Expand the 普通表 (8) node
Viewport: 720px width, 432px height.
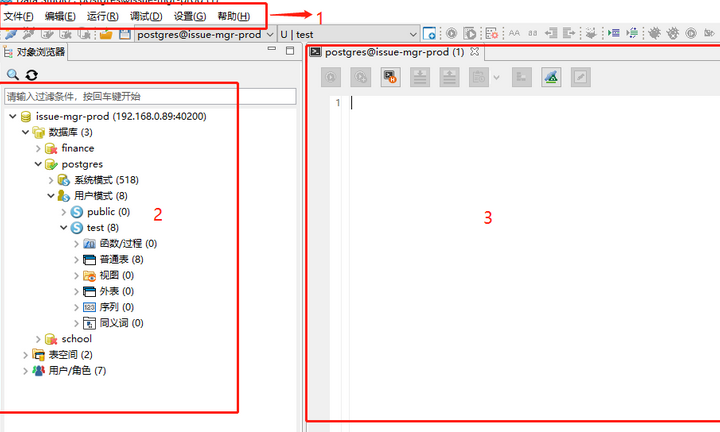76,260
